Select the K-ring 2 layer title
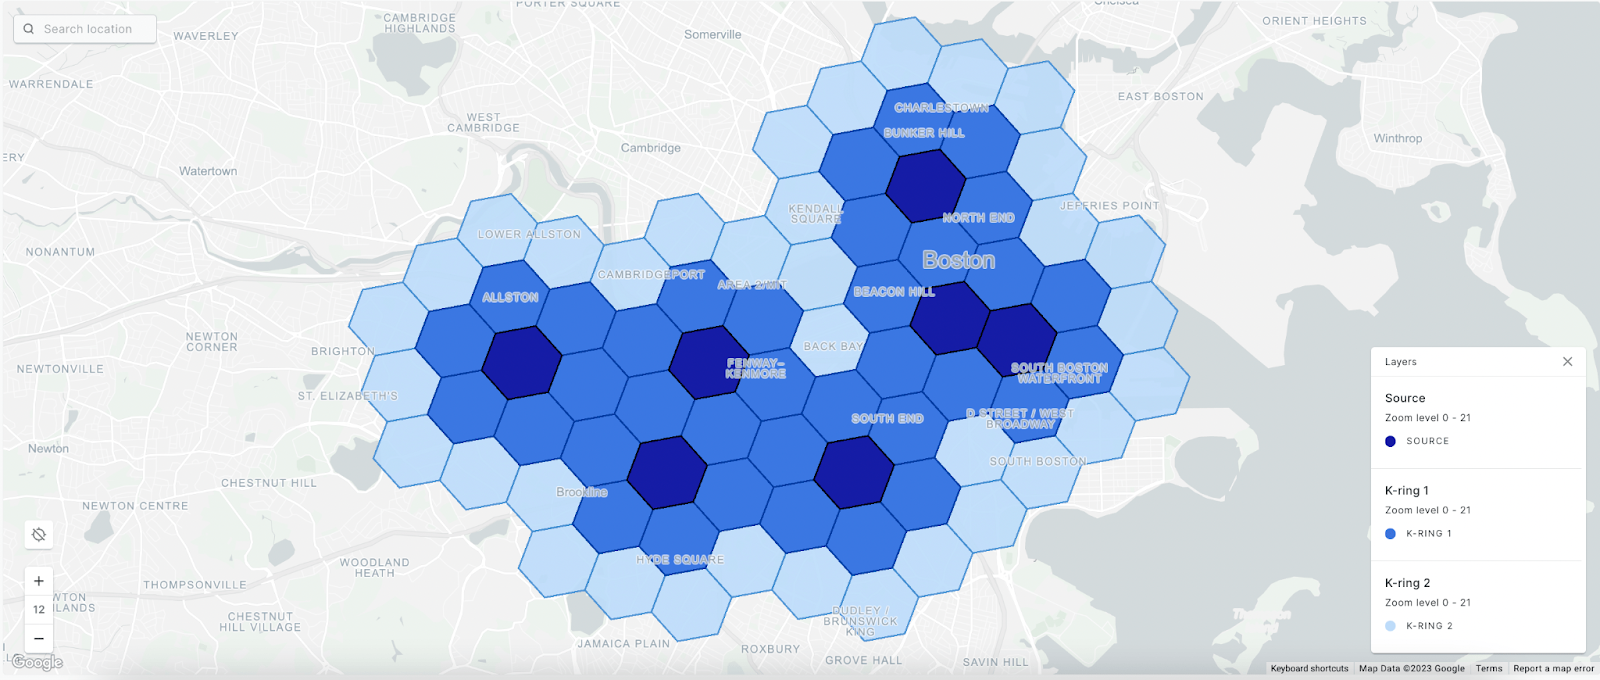1600x680 pixels. tap(1407, 583)
